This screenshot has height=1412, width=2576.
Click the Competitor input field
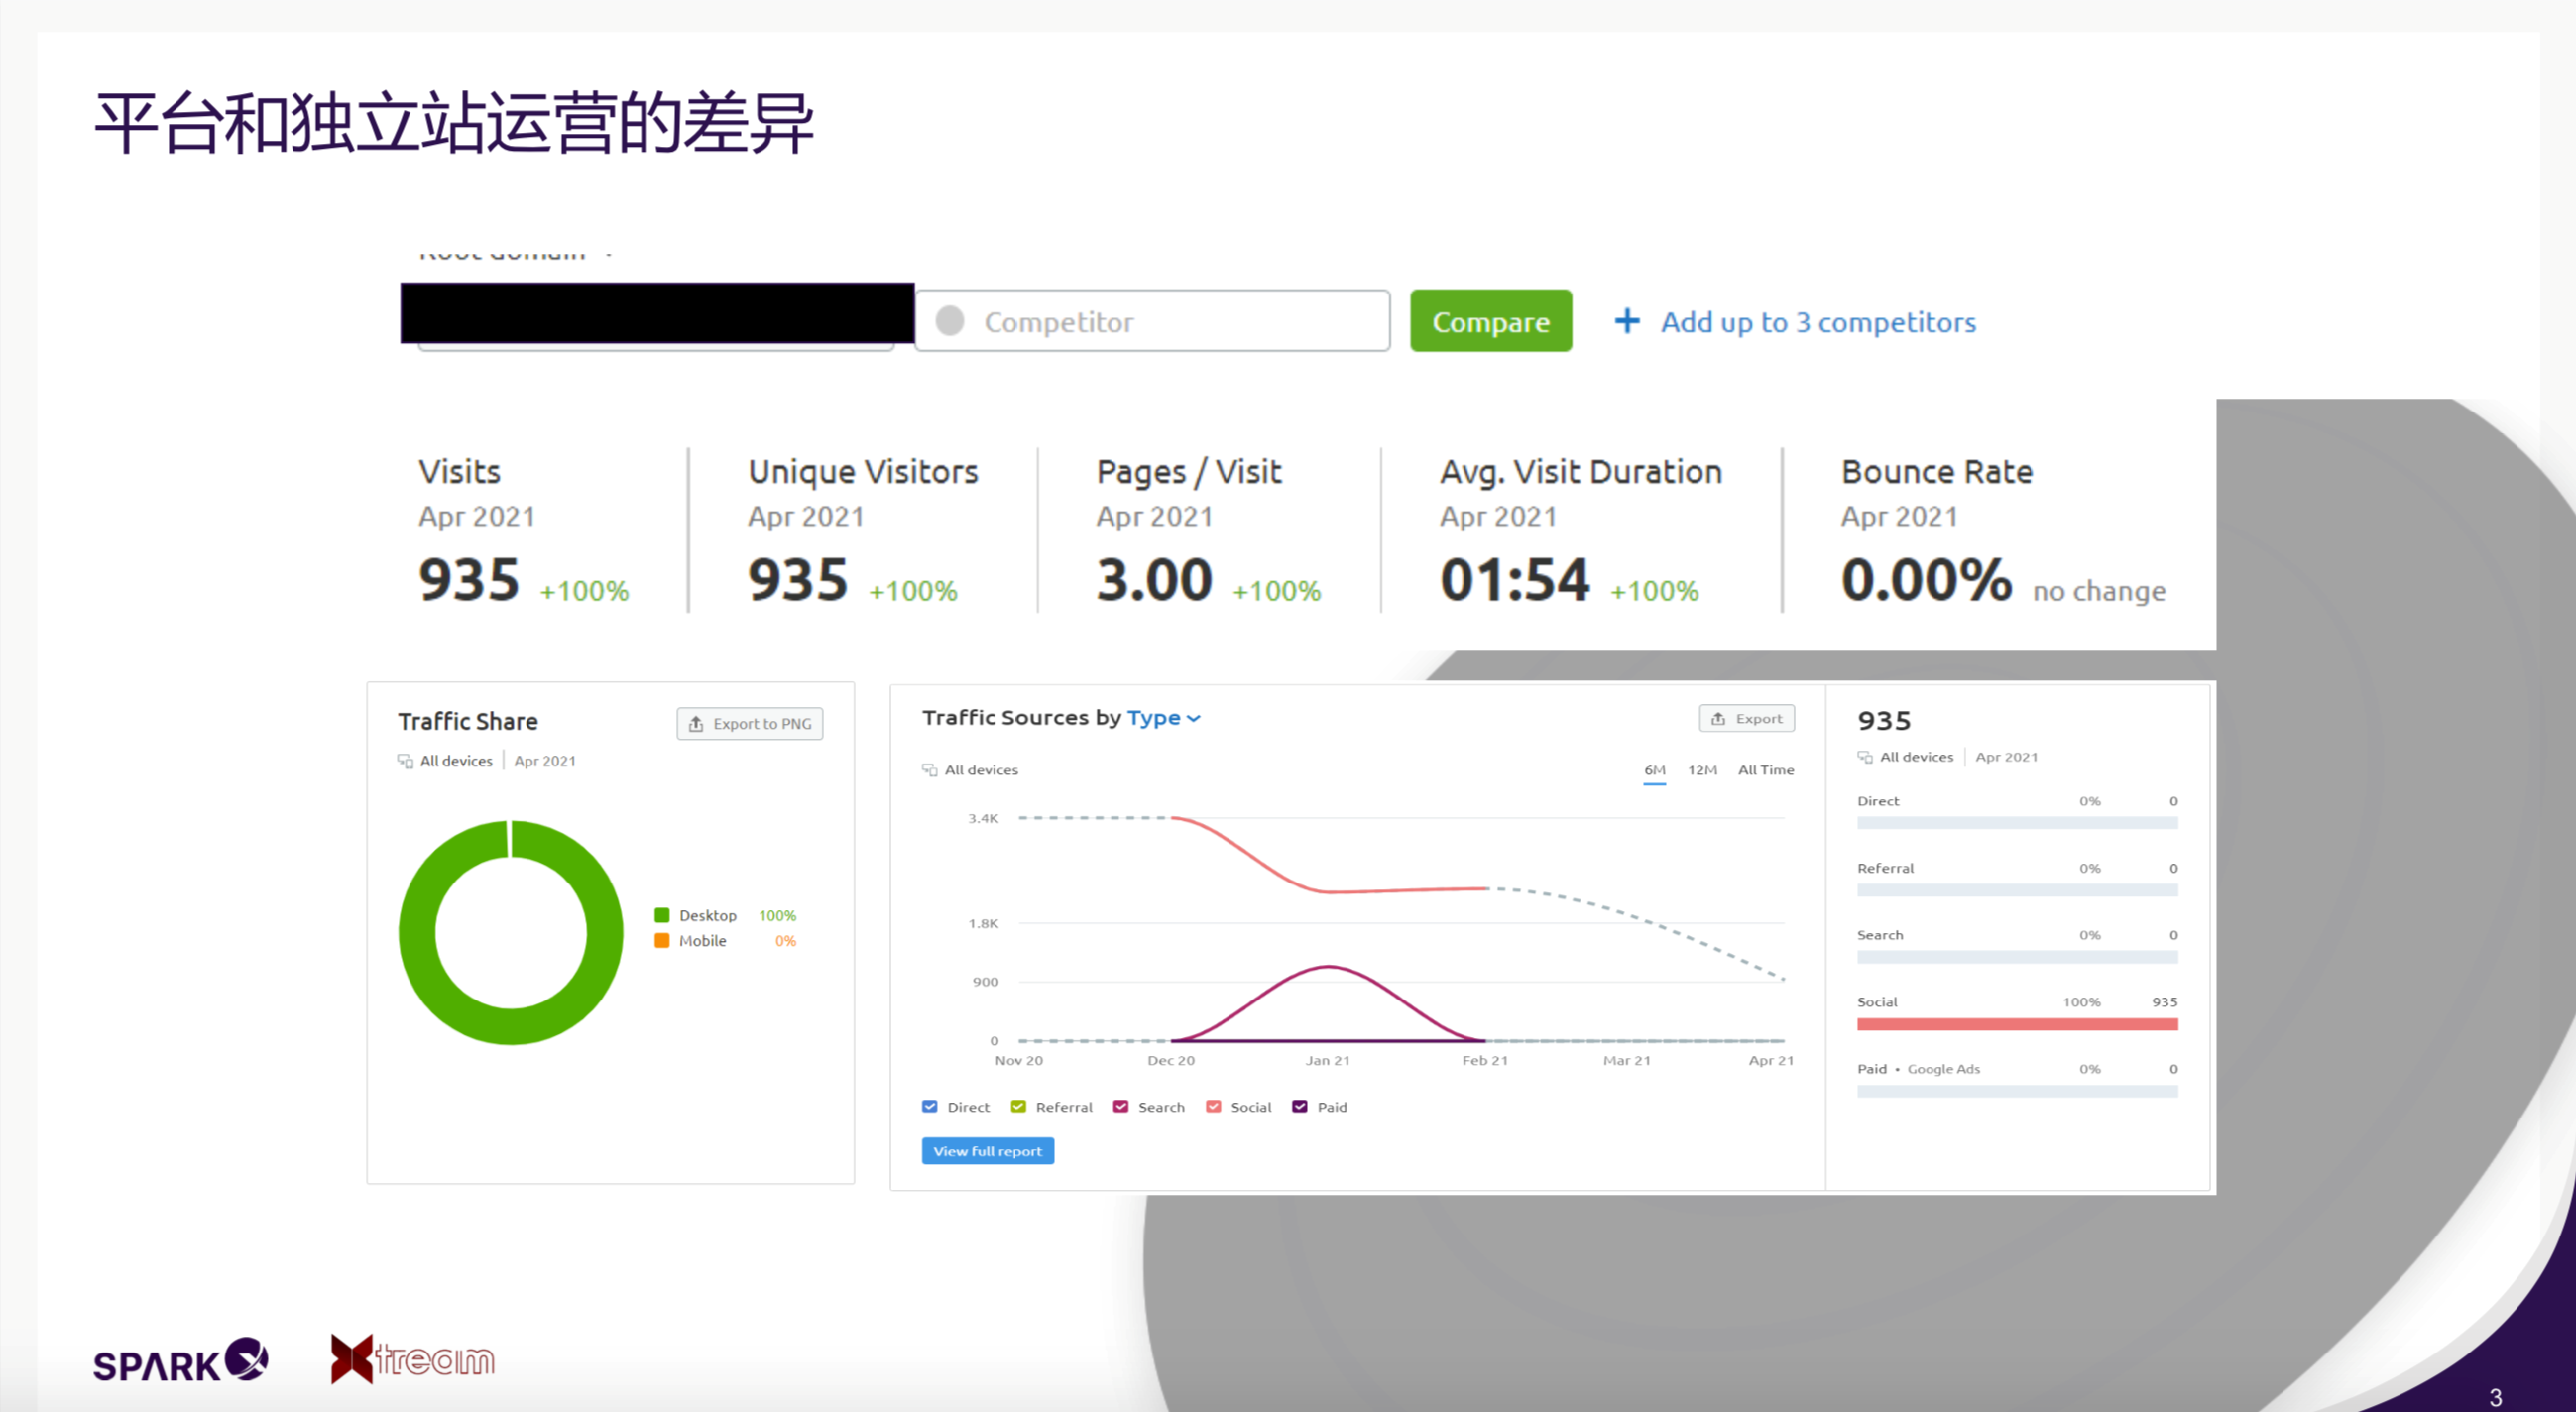coord(1153,321)
